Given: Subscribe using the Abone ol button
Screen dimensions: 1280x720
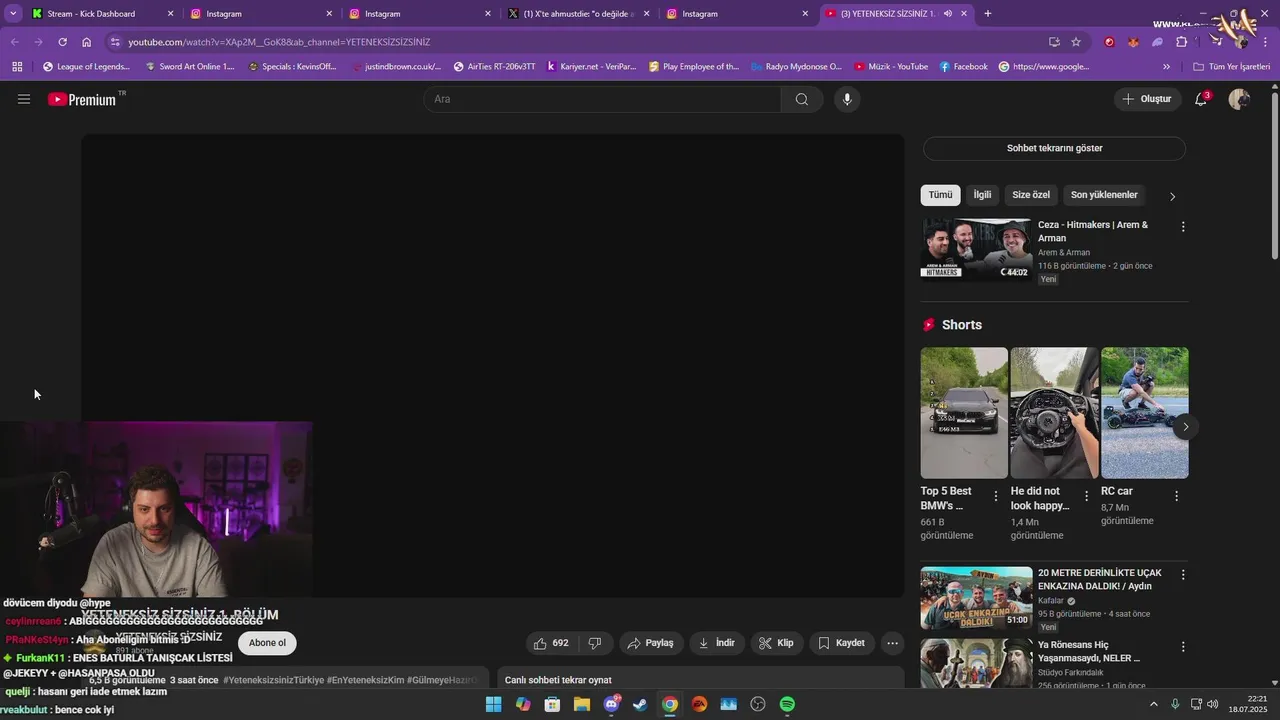Looking at the screenshot, I should click(267, 643).
